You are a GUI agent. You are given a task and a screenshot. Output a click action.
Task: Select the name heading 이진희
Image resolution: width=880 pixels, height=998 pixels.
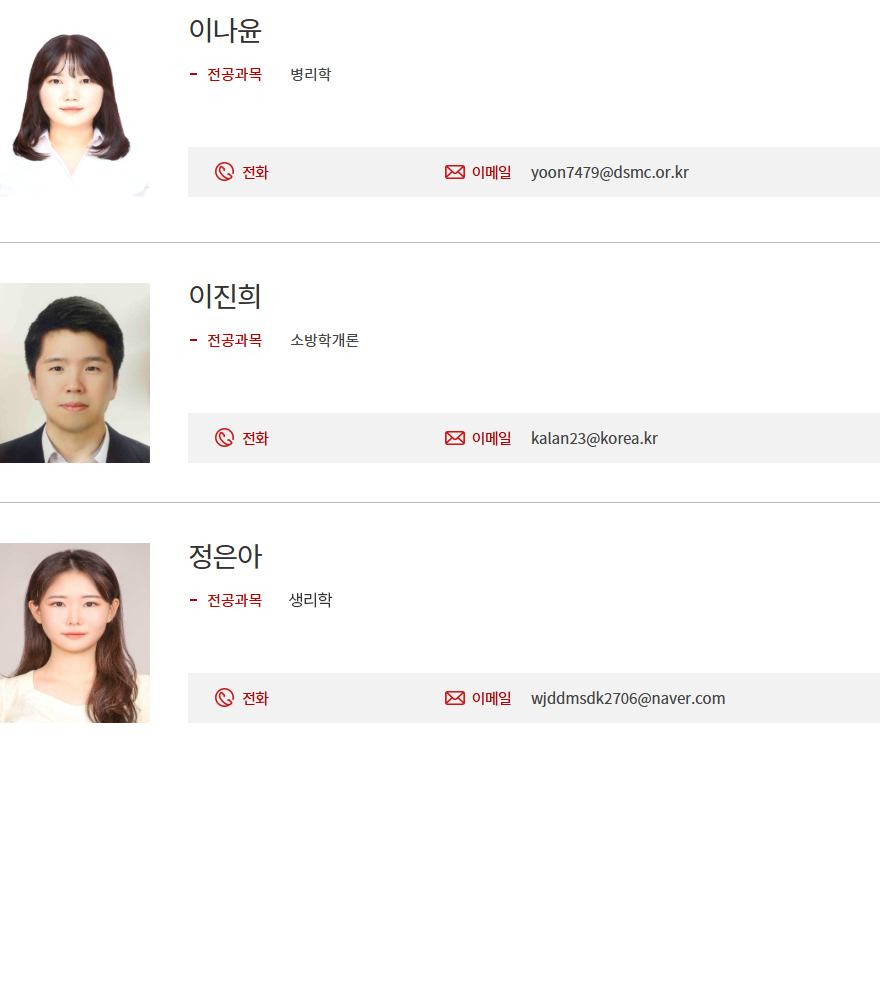tap(225, 297)
